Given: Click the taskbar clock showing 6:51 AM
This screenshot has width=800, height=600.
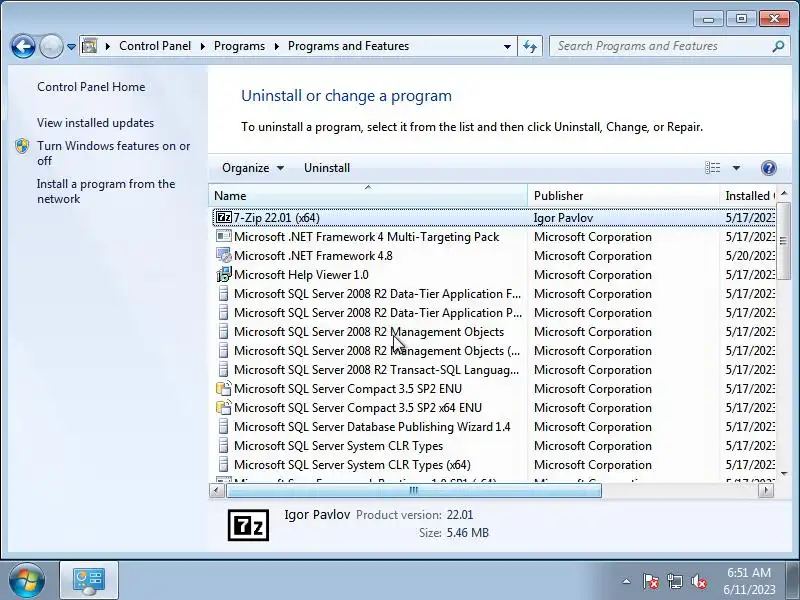Looking at the screenshot, I should click(x=749, y=581).
